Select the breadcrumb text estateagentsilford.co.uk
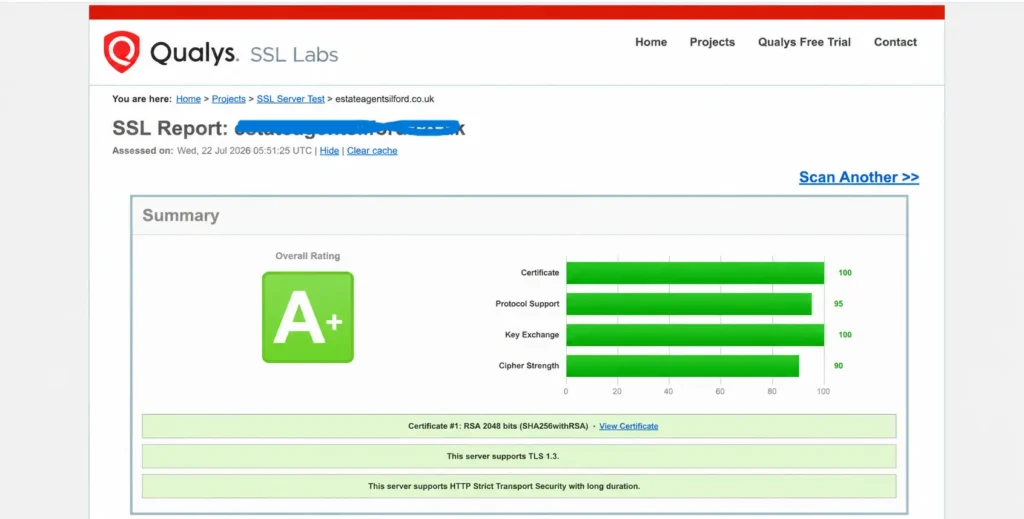The image size is (1024, 519). [x=385, y=99]
